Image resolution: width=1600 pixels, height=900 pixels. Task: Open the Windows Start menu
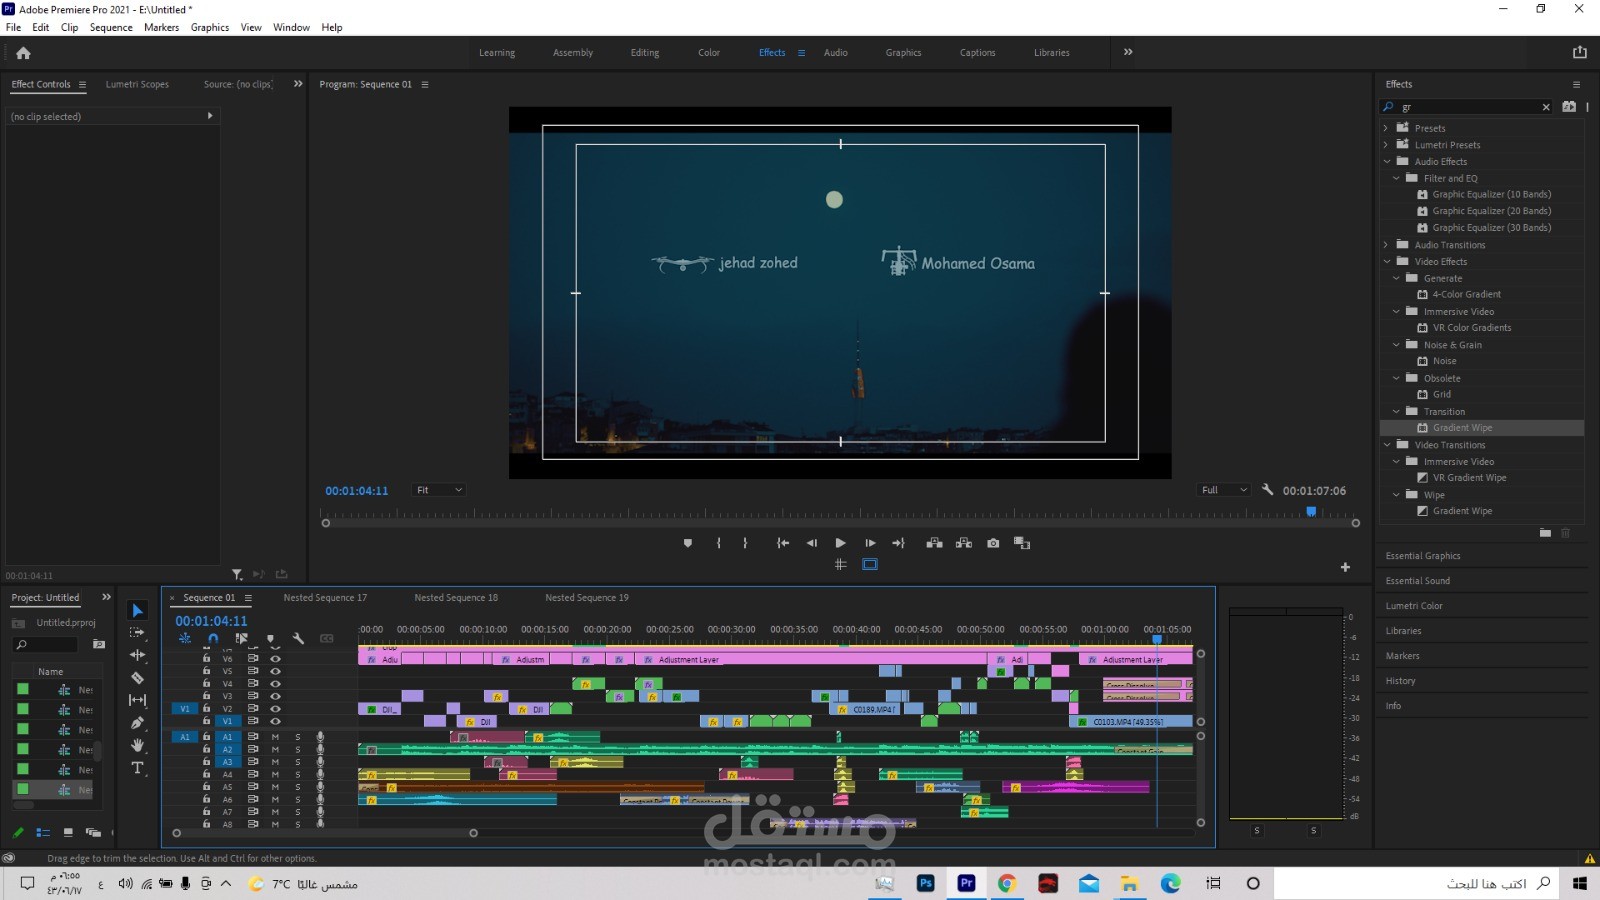point(1580,883)
